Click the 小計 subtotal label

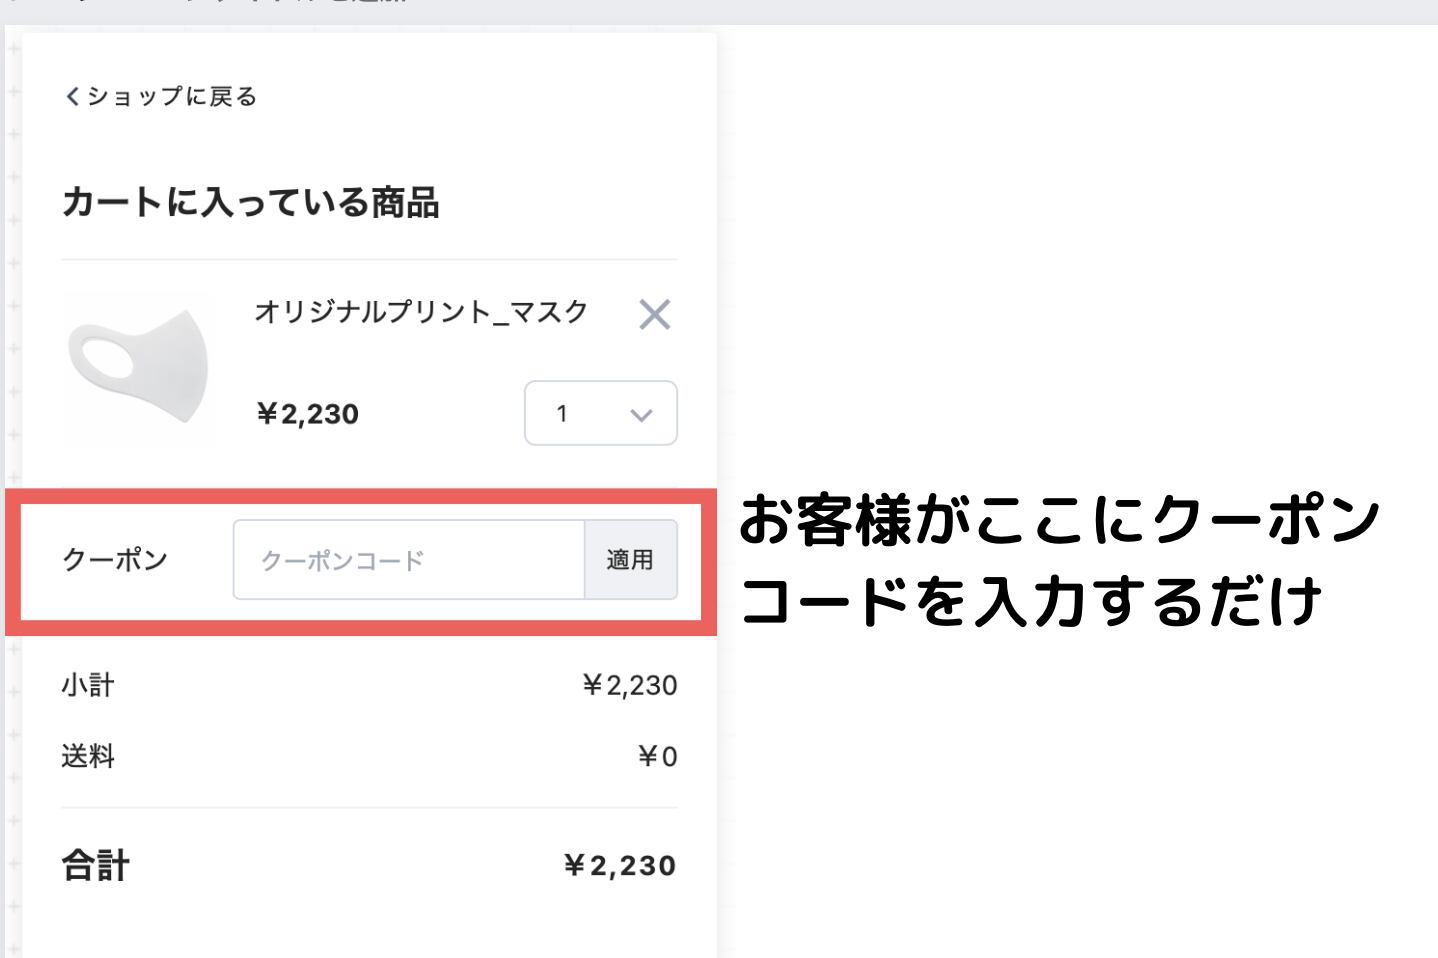pos(88,685)
